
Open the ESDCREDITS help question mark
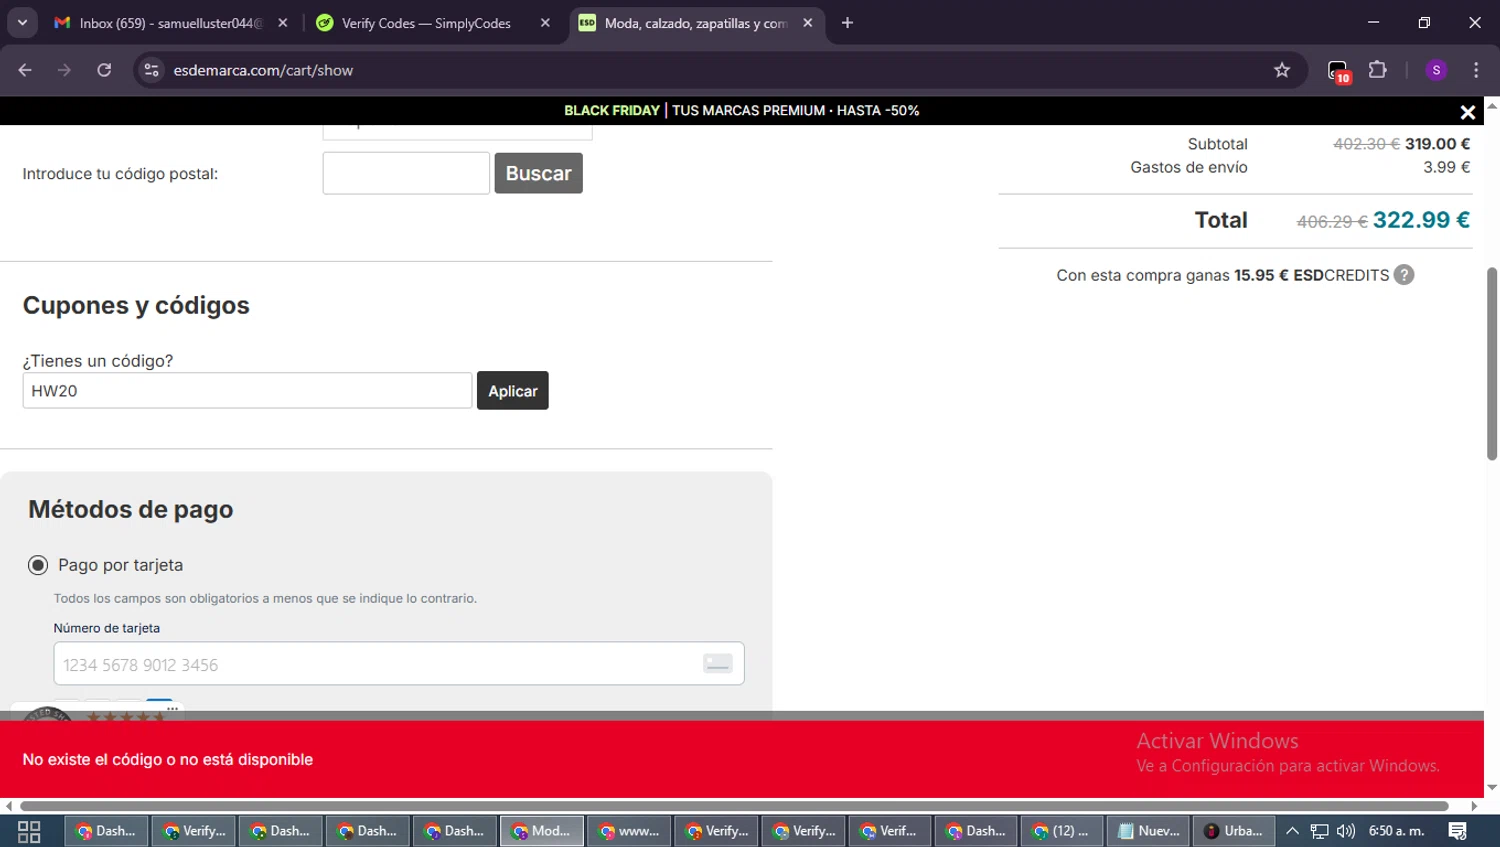coord(1404,275)
